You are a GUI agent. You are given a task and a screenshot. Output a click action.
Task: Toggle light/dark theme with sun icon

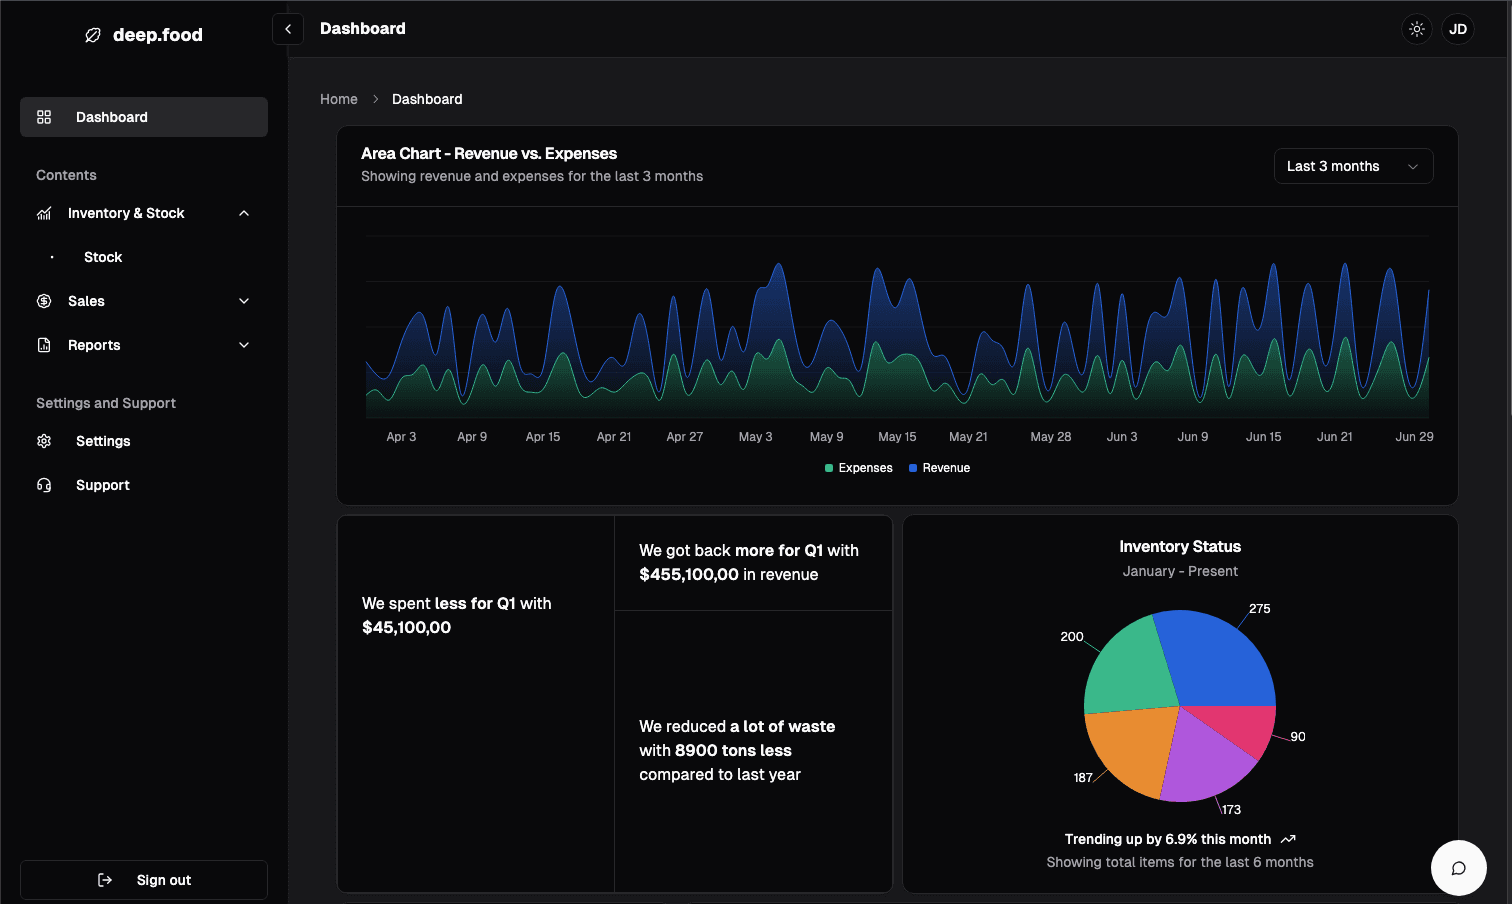click(x=1417, y=29)
